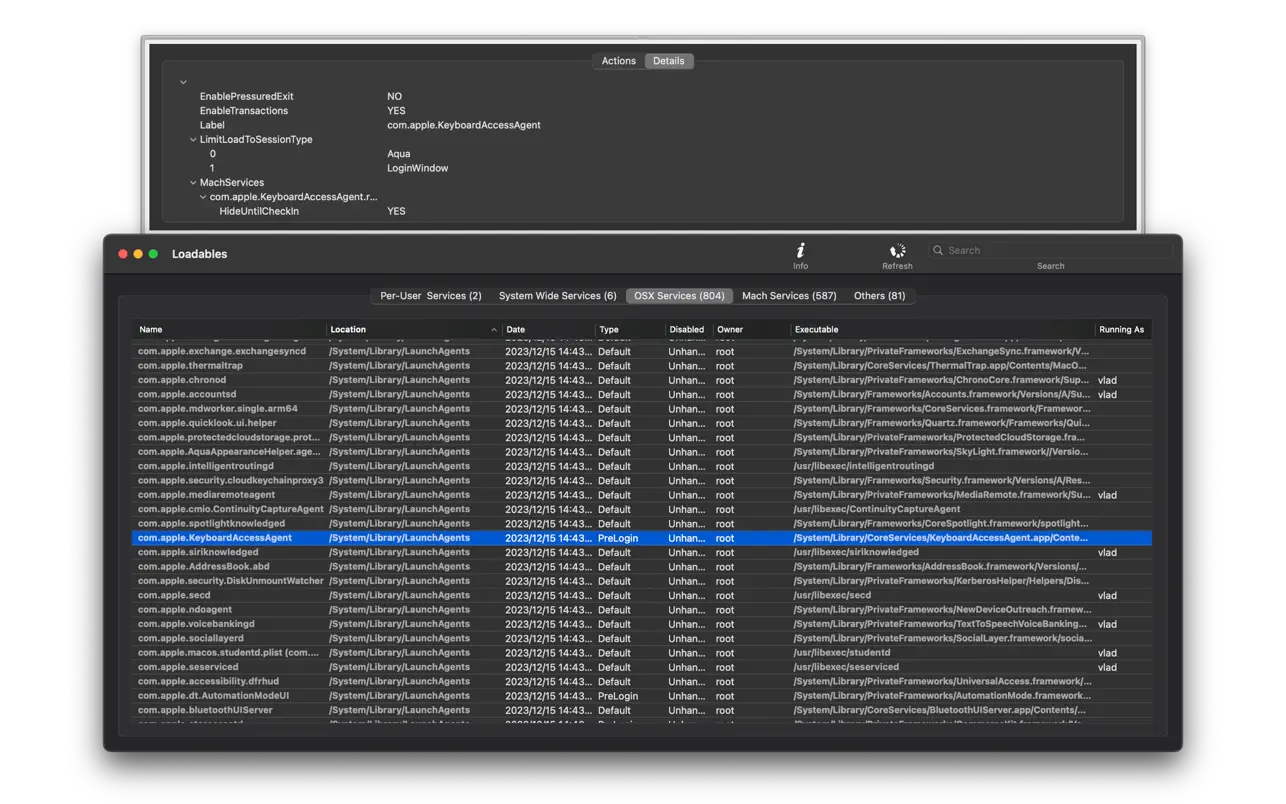Open the Per-User Services (2) tab
Image resolution: width=1286 pixels, height=804 pixels.
click(x=430, y=295)
